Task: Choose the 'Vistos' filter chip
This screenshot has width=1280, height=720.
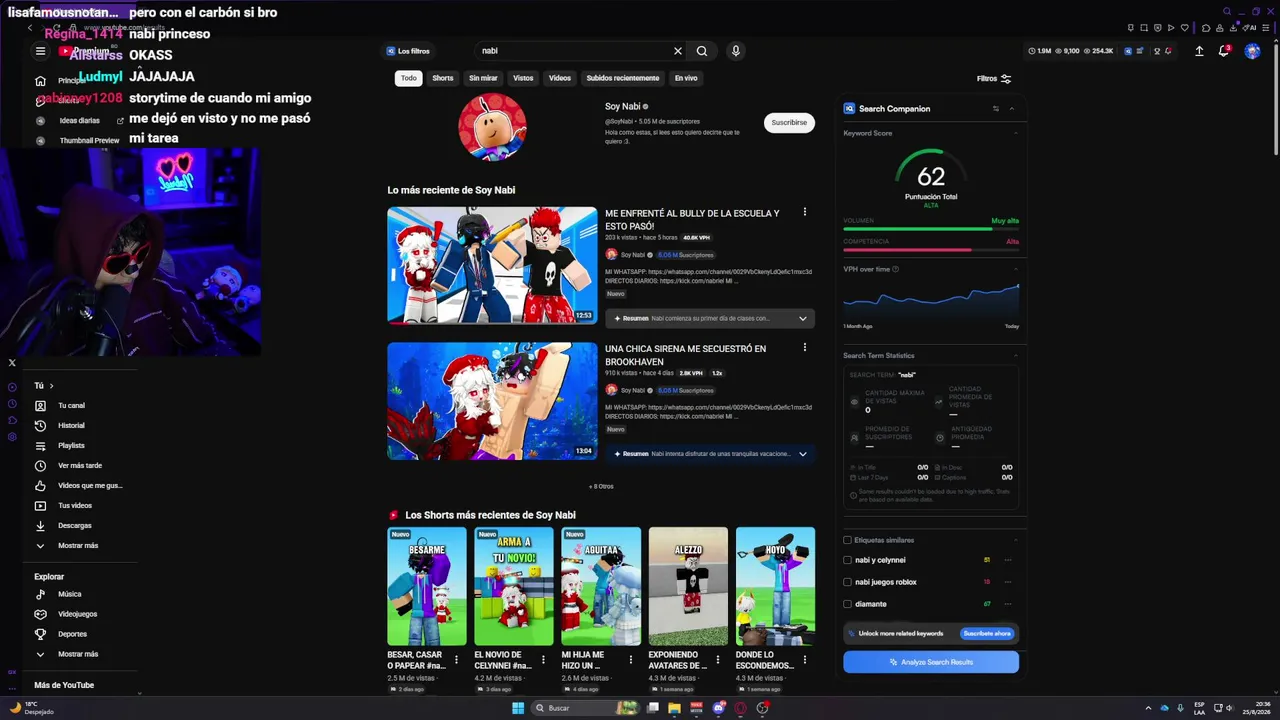Action: [523, 78]
